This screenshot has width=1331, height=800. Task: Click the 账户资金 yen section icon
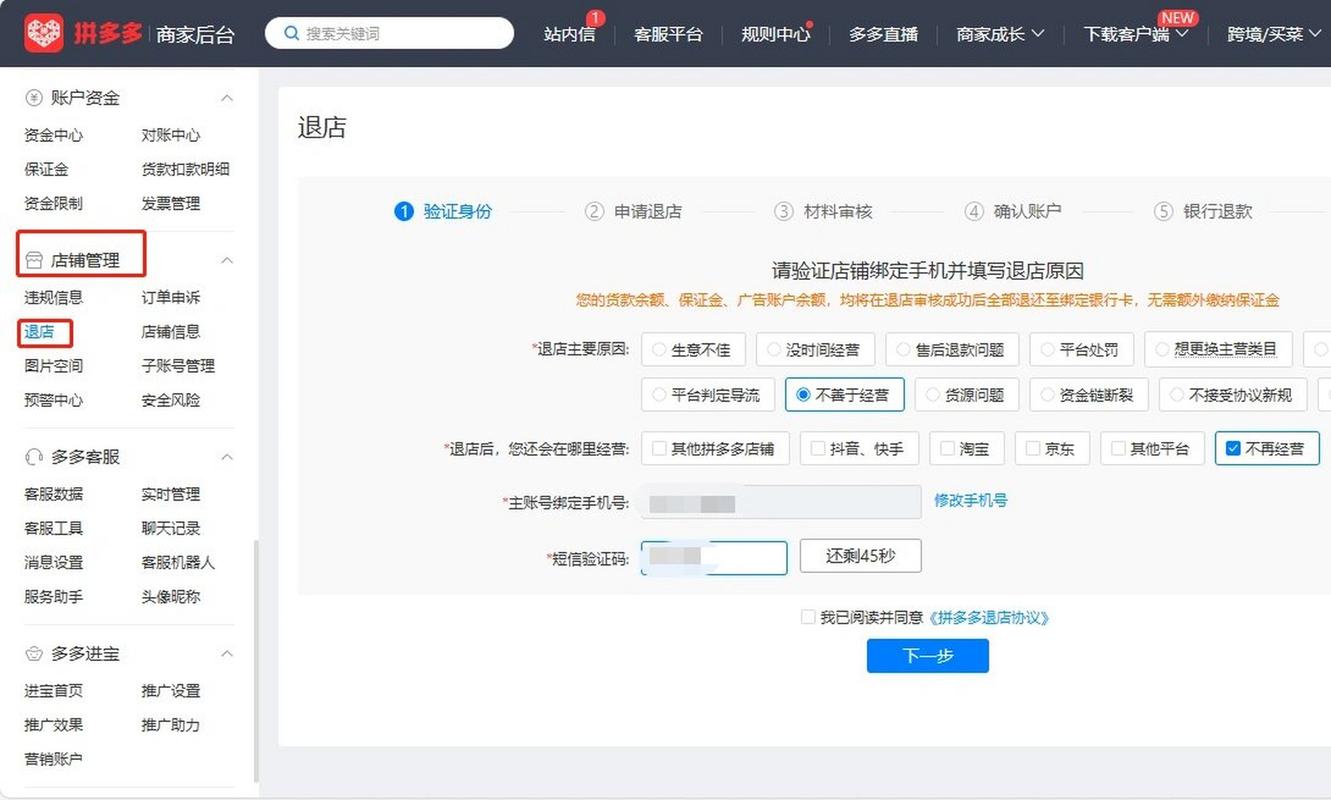[34, 98]
